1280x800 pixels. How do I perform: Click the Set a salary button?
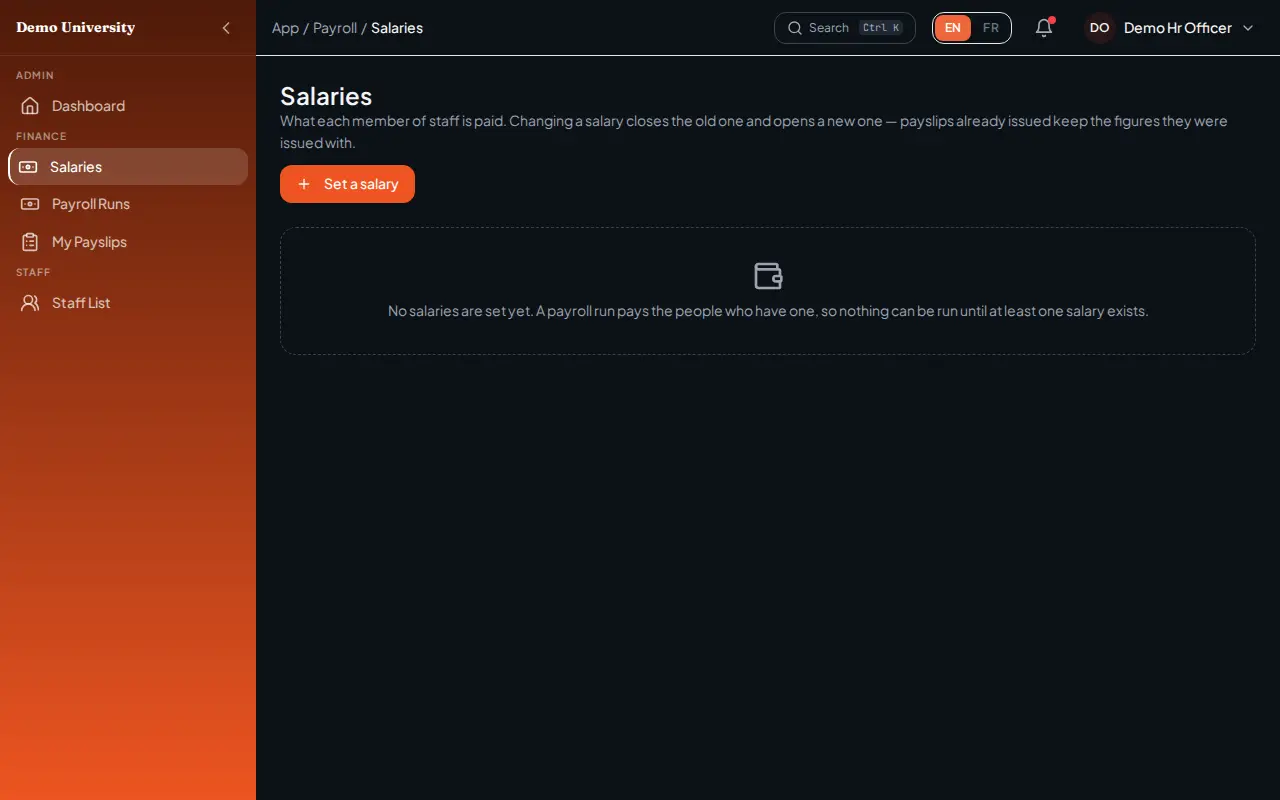coord(347,184)
